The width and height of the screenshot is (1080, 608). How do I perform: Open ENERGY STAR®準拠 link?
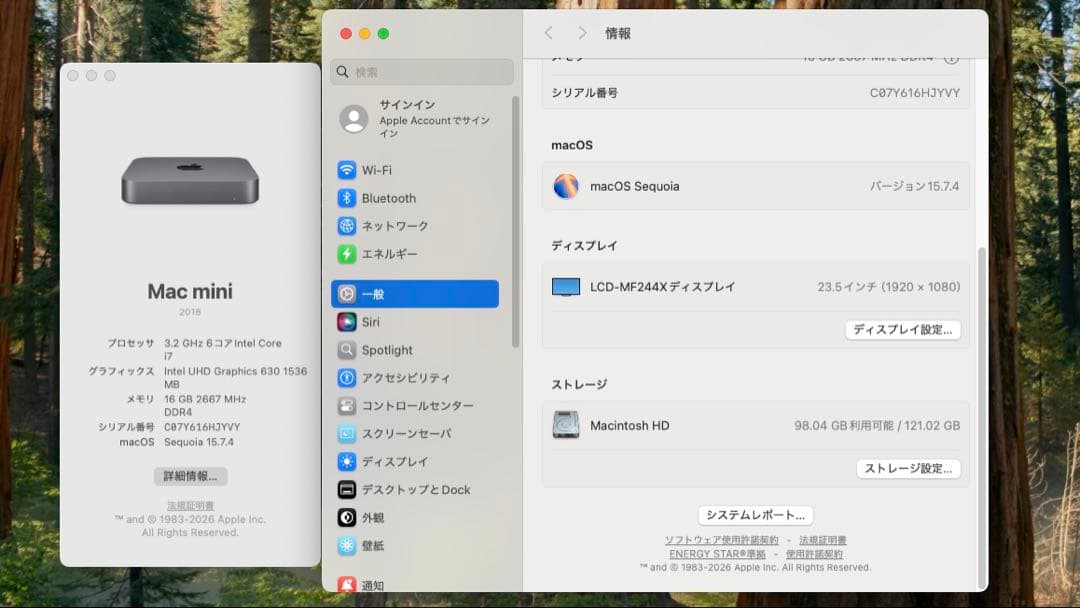[x=717, y=554]
